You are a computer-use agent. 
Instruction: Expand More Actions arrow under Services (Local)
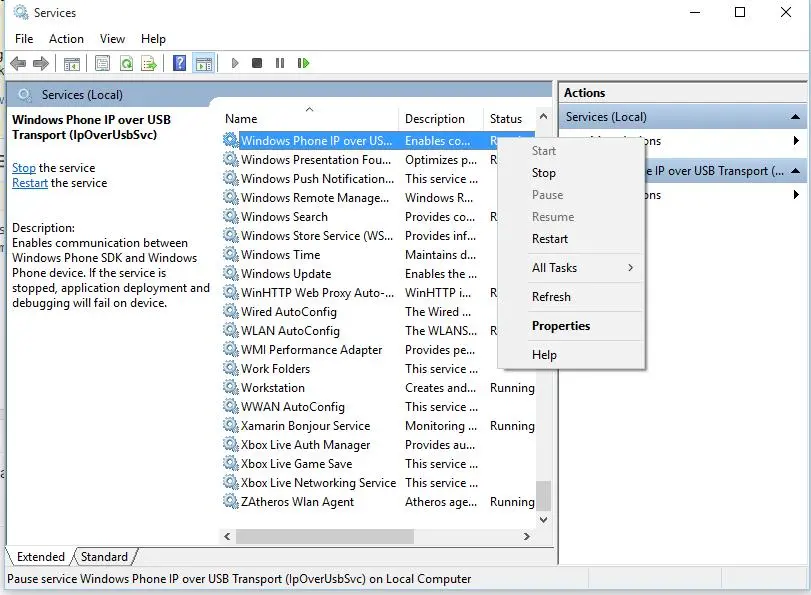796,141
